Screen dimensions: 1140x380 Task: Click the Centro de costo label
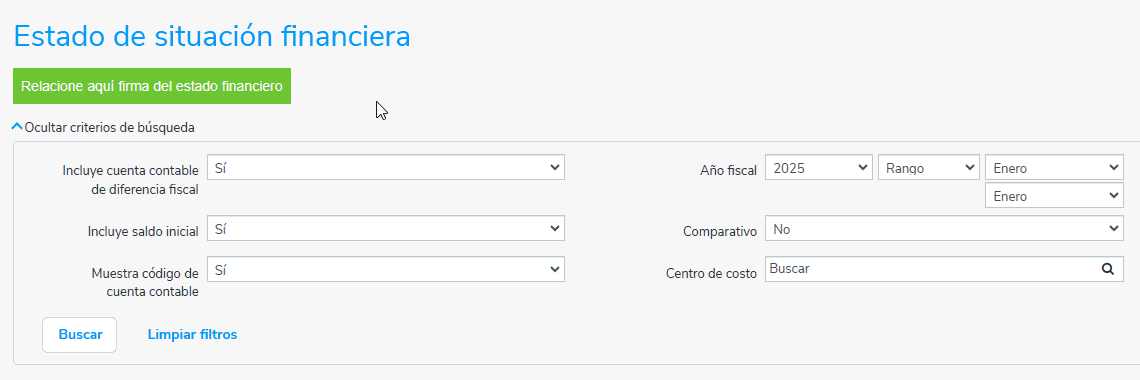(711, 273)
